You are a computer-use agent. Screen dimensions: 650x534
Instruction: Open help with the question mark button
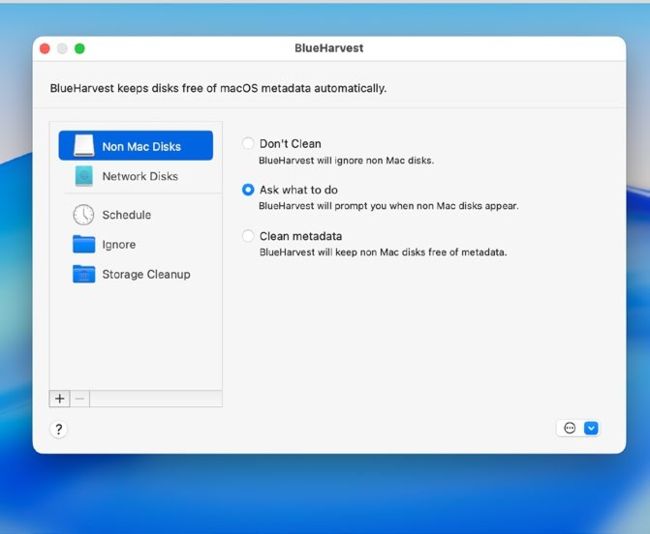tap(59, 429)
